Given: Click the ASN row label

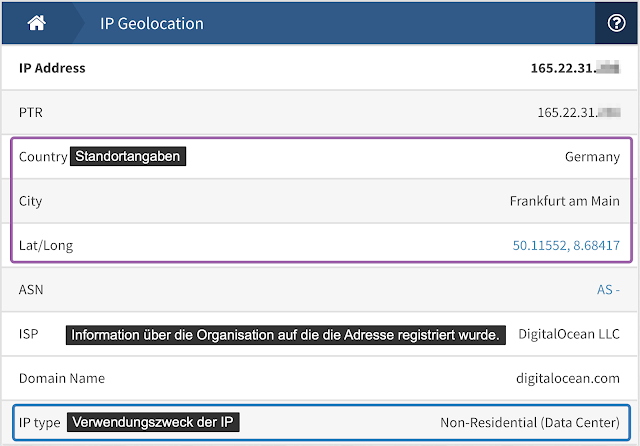Looking at the screenshot, I should (x=31, y=289).
